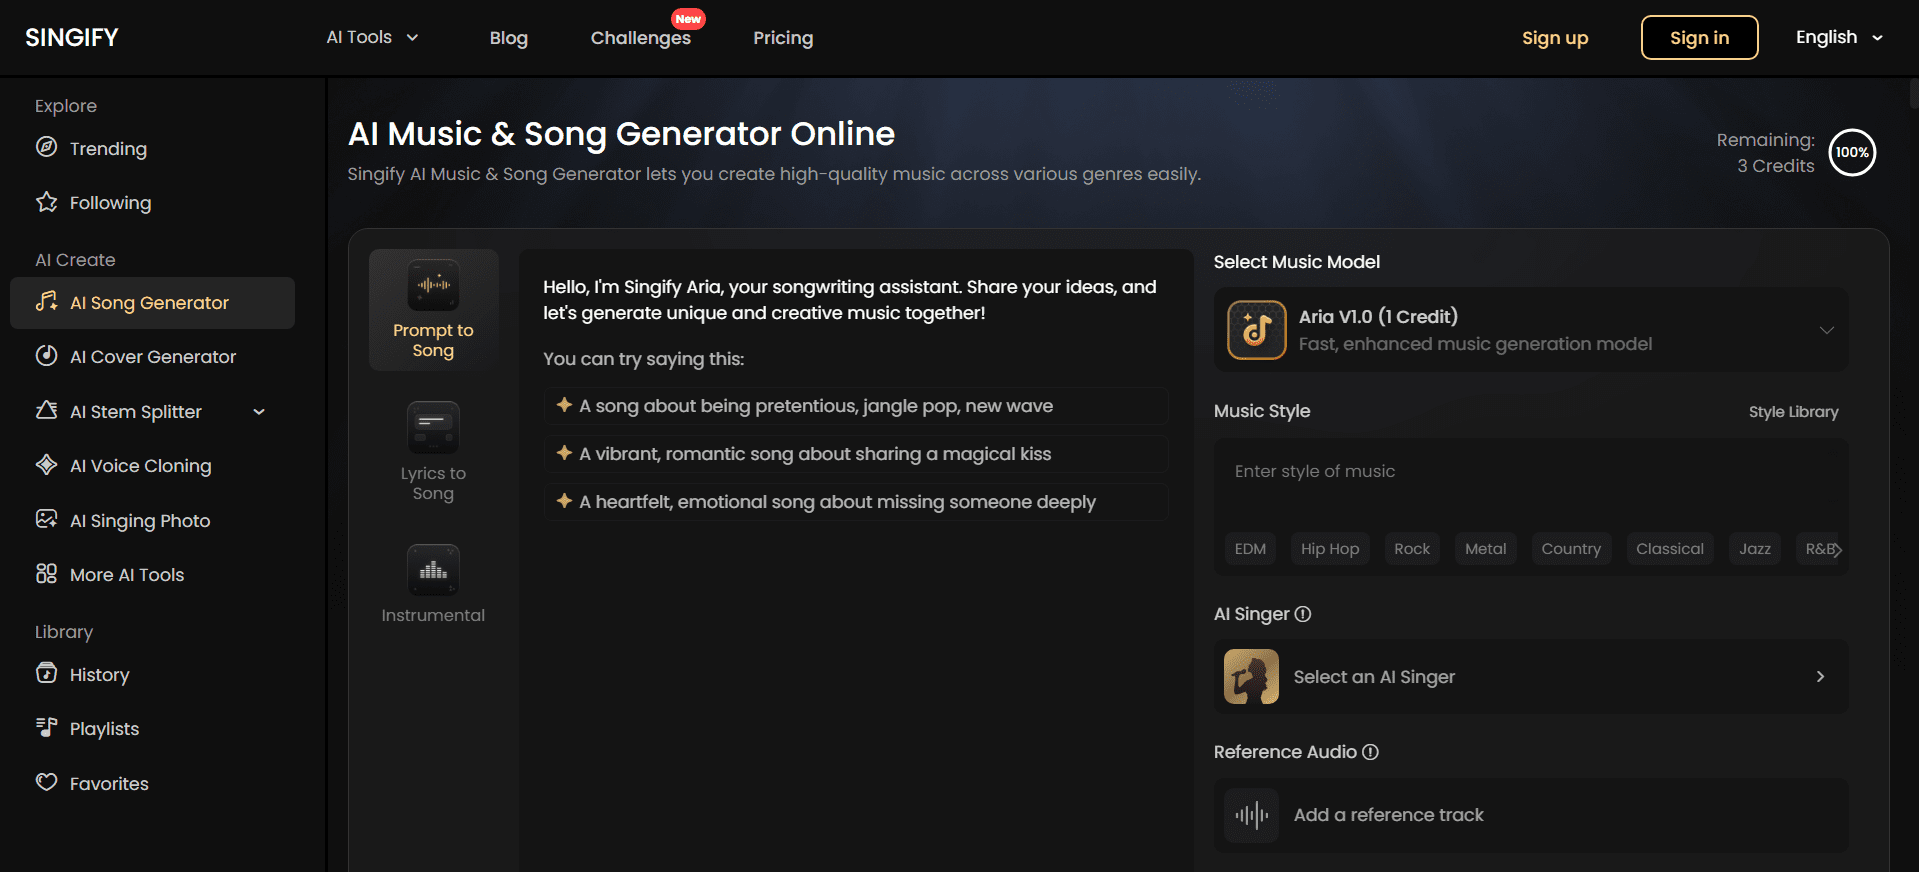The height and width of the screenshot is (872, 1919).
Task: Click the page vertical scrollbar
Action: tap(1914, 93)
